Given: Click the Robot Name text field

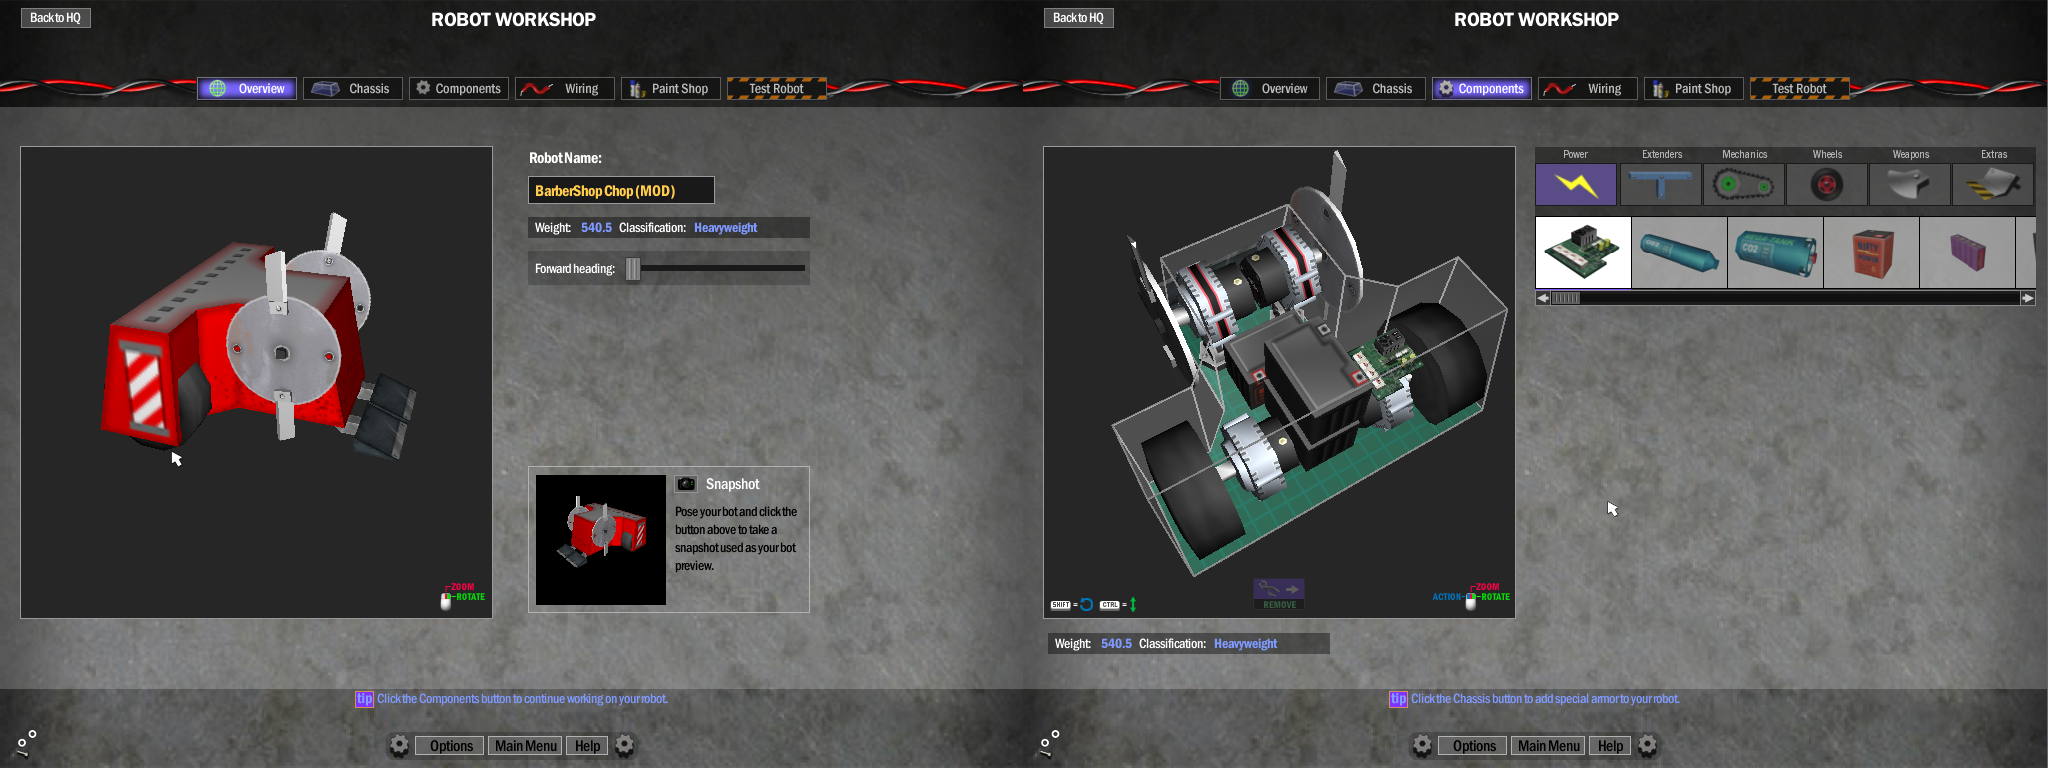Looking at the screenshot, I should 621,190.
